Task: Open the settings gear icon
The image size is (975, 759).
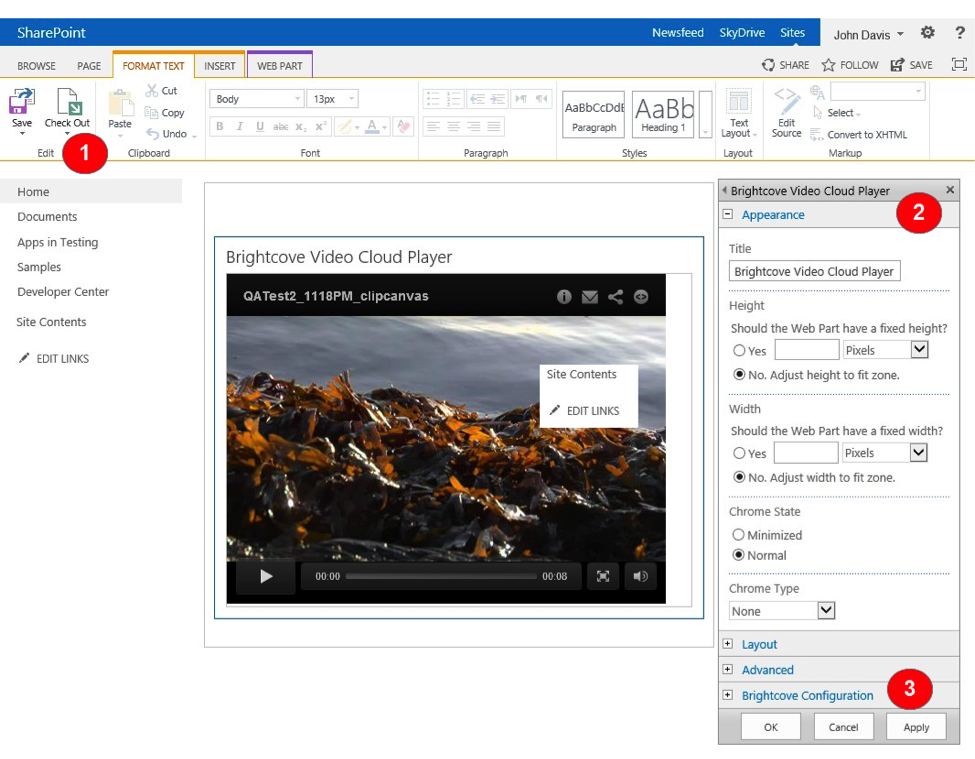Action: coord(927,33)
